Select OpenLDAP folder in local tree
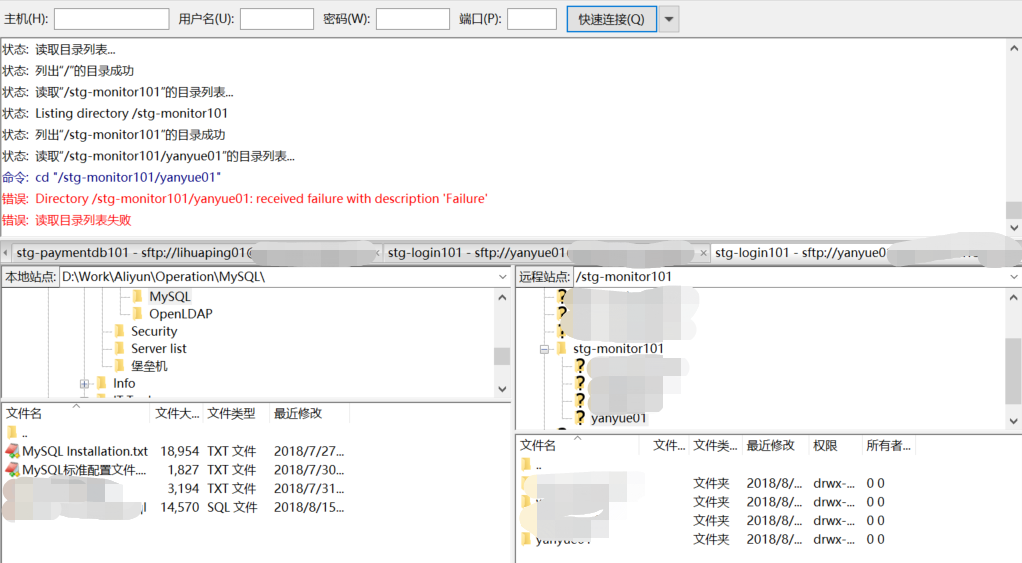This screenshot has height=563, width=1022. (181, 314)
